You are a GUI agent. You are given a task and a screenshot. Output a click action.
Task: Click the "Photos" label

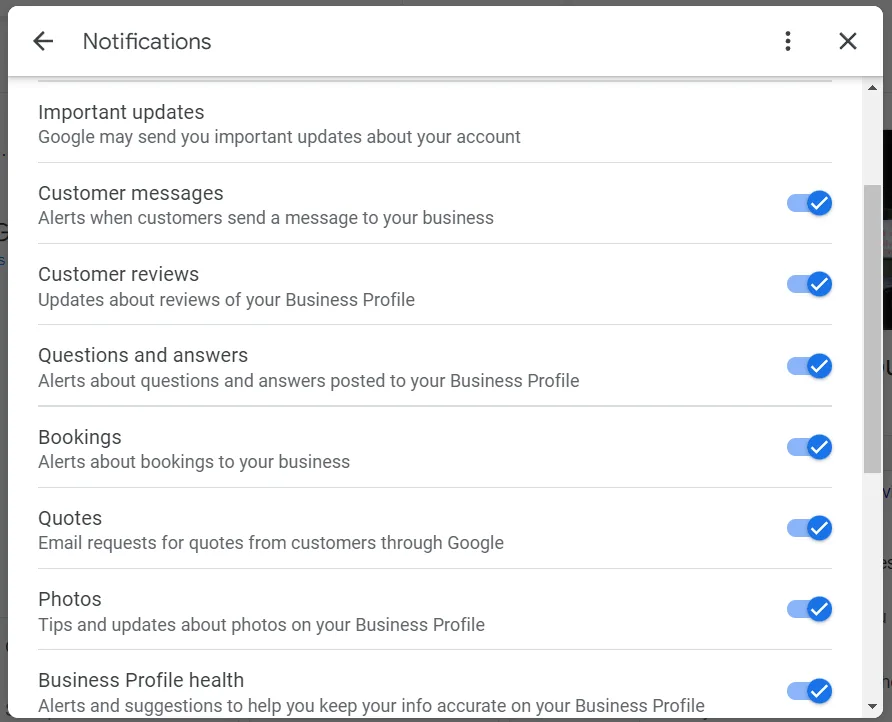(x=70, y=599)
